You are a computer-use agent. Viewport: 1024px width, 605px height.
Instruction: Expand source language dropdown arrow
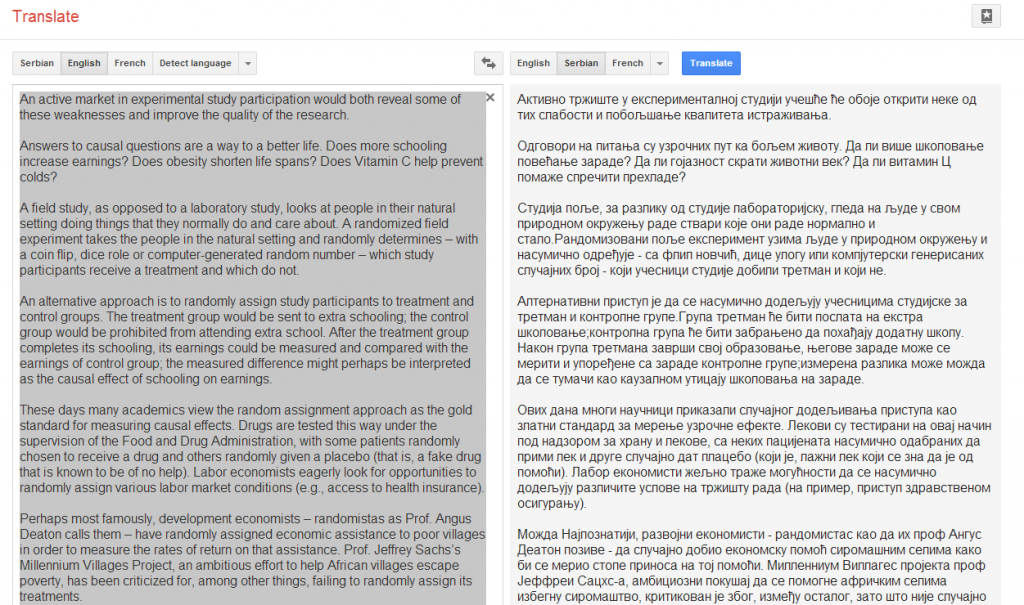click(x=248, y=63)
